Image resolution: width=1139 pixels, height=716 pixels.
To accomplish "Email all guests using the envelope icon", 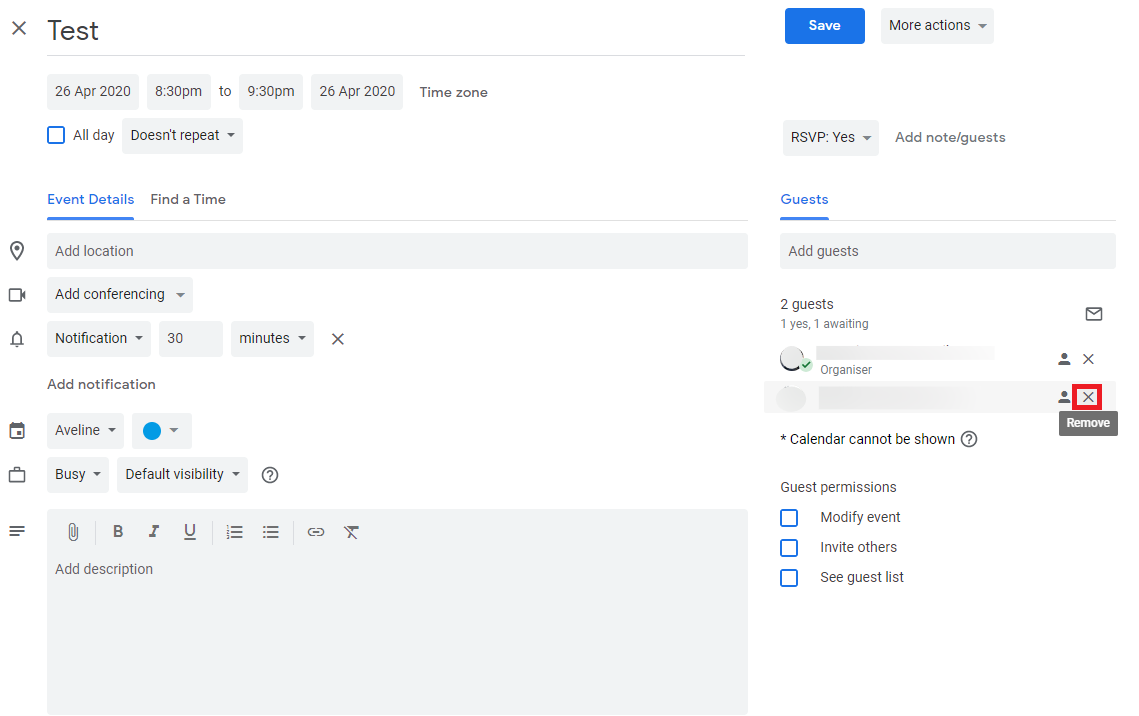I will pos(1093,313).
